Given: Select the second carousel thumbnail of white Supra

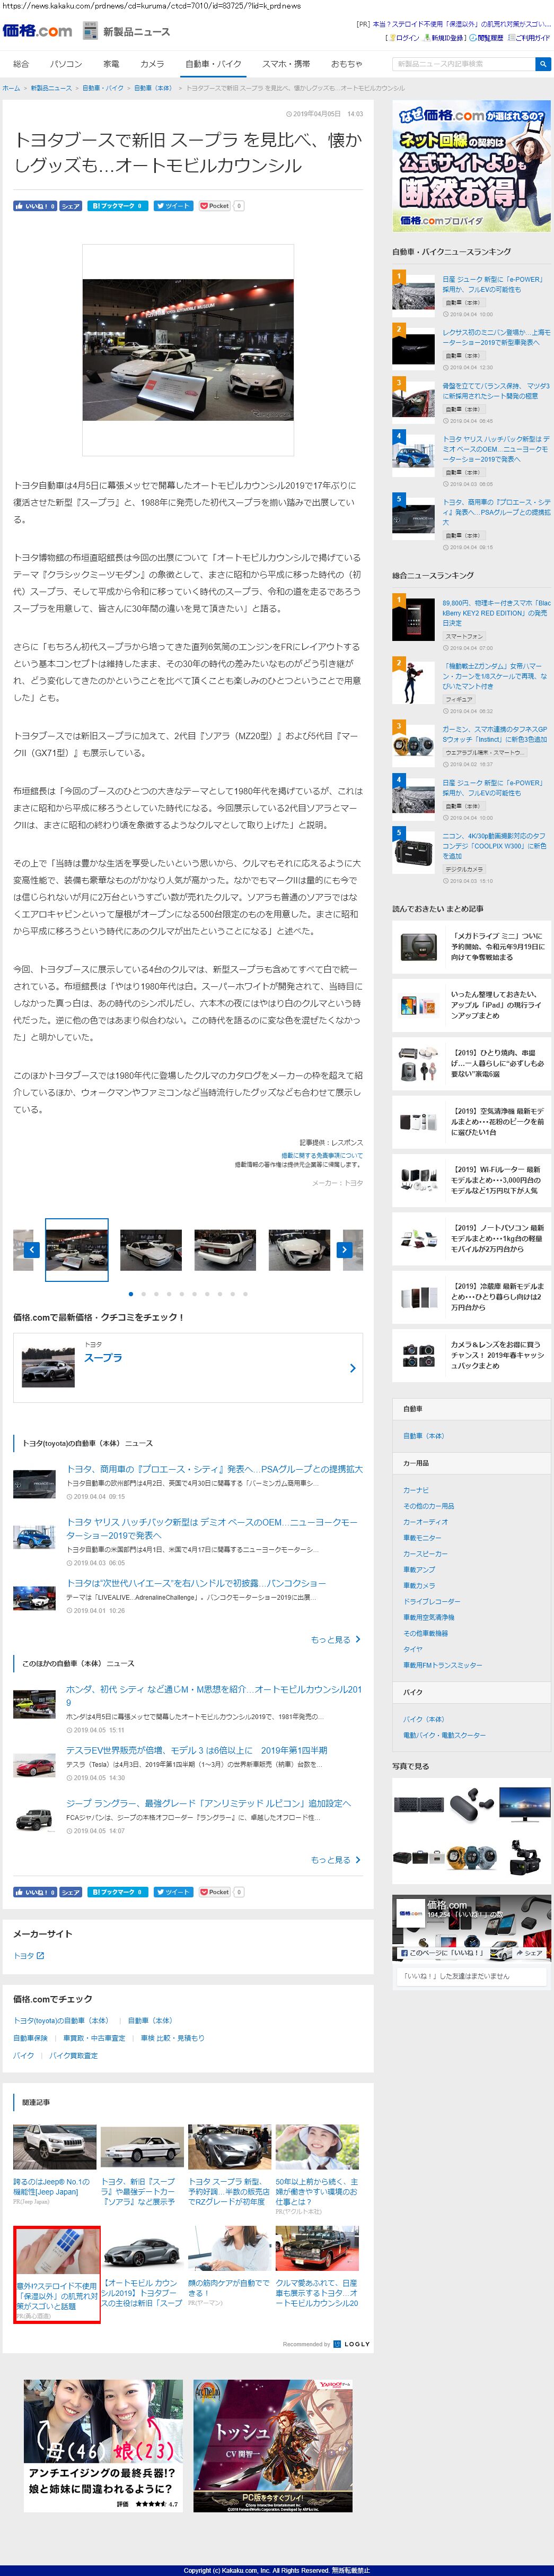Looking at the screenshot, I should coord(150,1250).
